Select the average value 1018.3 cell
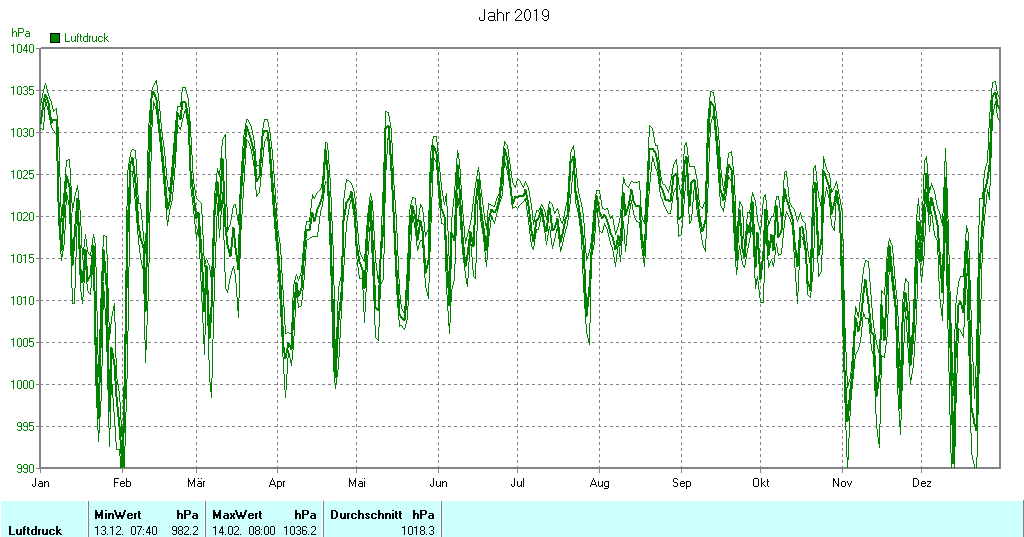Screen dimensions: 1024x537 coord(418,530)
